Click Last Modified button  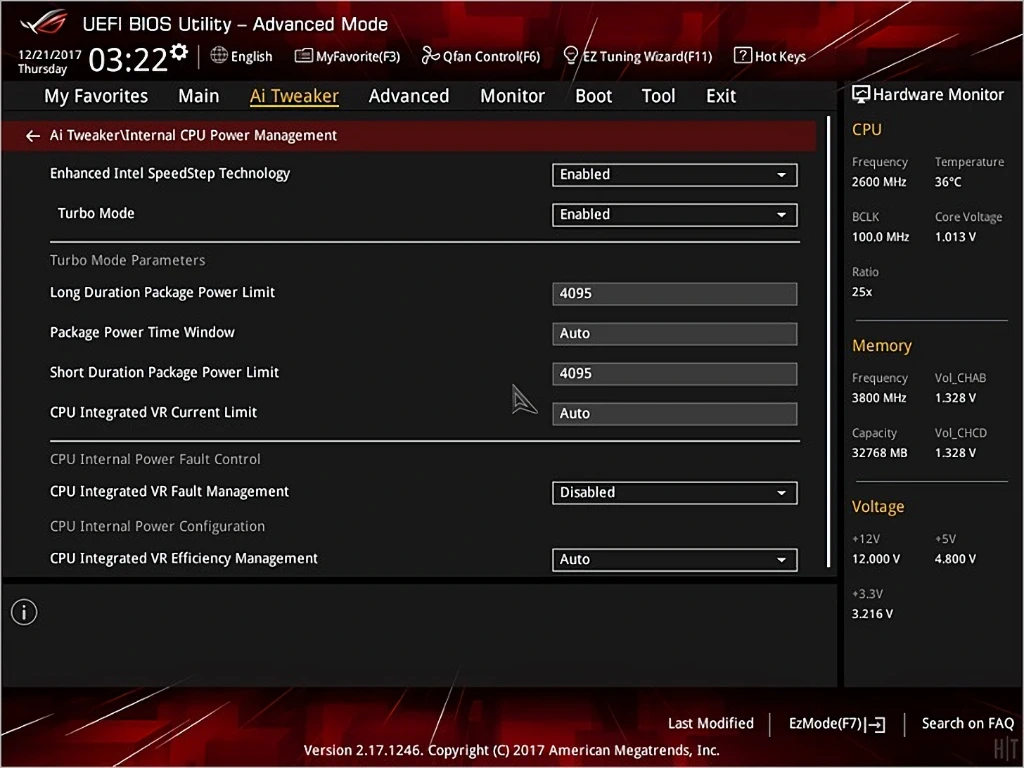(x=711, y=724)
